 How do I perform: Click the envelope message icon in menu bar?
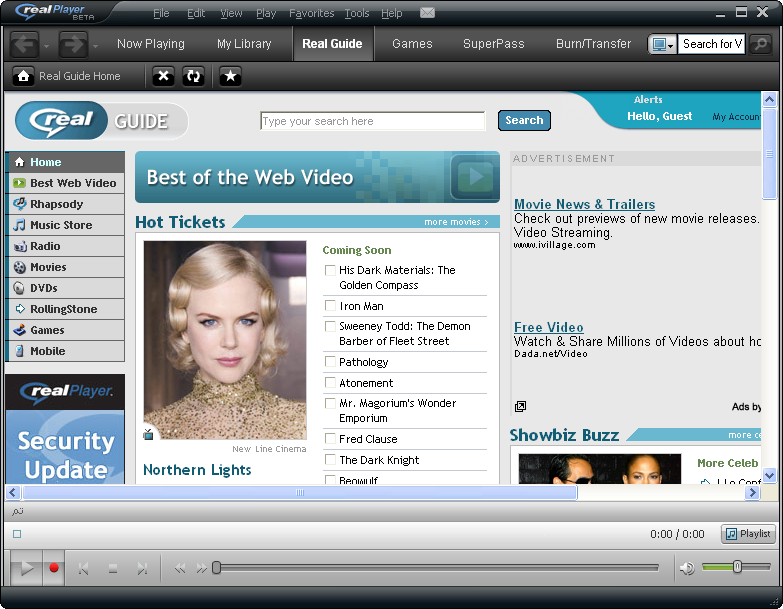[x=427, y=12]
